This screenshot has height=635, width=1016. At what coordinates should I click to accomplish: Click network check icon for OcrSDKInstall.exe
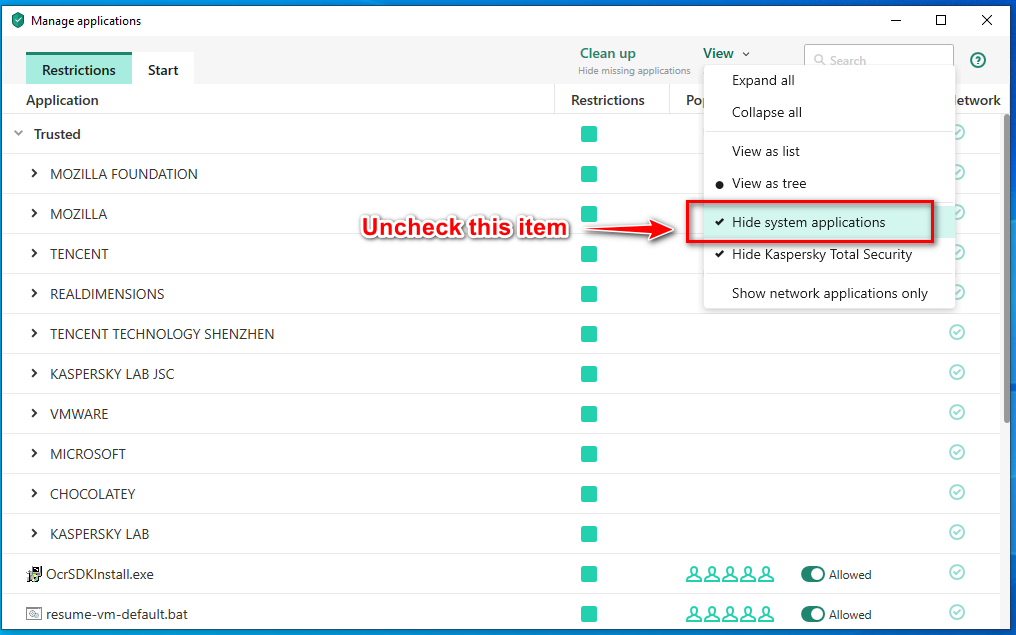click(956, 572)
